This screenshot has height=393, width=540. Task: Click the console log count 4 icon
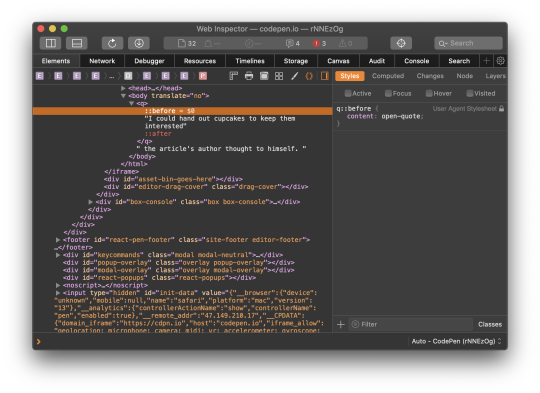(x=293, y=43)
